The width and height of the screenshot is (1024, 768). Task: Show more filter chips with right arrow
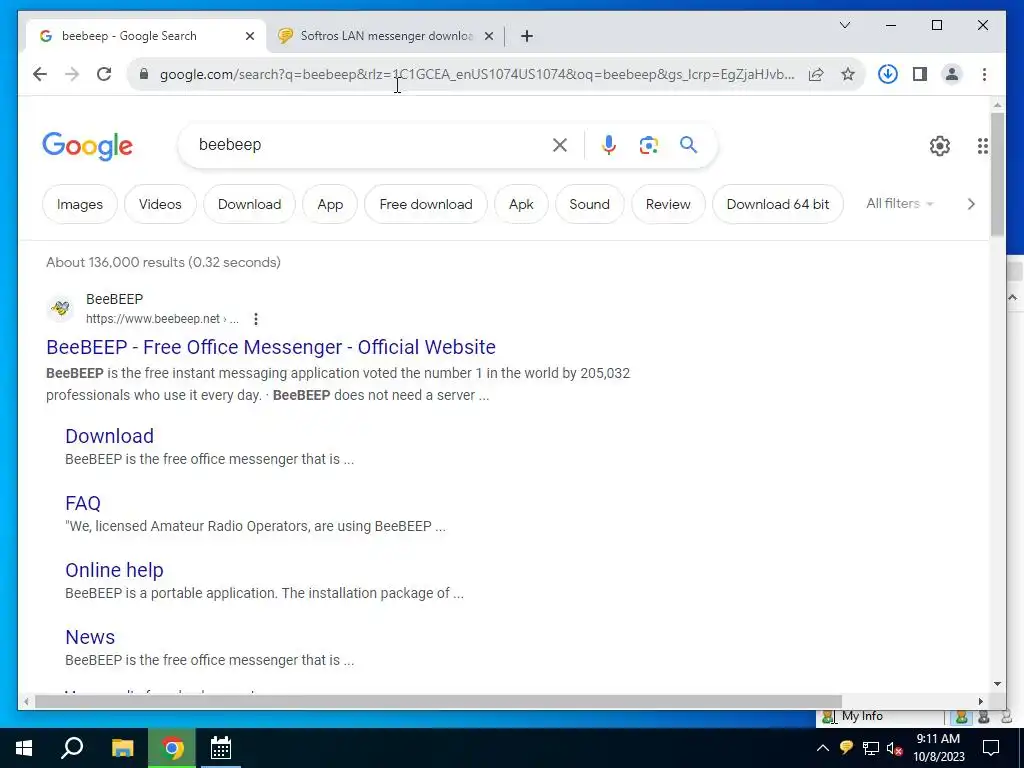[x=971, y=204]
